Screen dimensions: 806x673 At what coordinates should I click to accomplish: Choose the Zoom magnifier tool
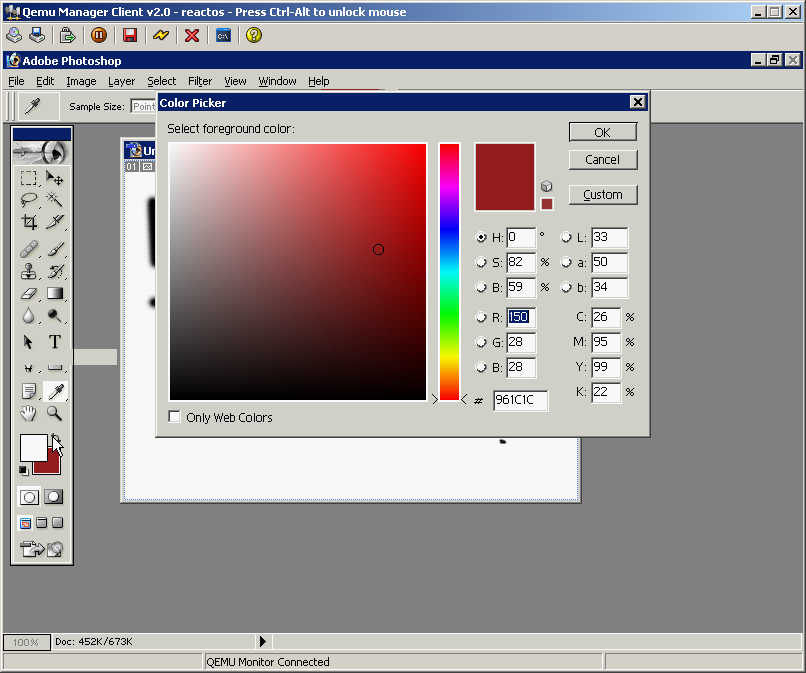55,413
